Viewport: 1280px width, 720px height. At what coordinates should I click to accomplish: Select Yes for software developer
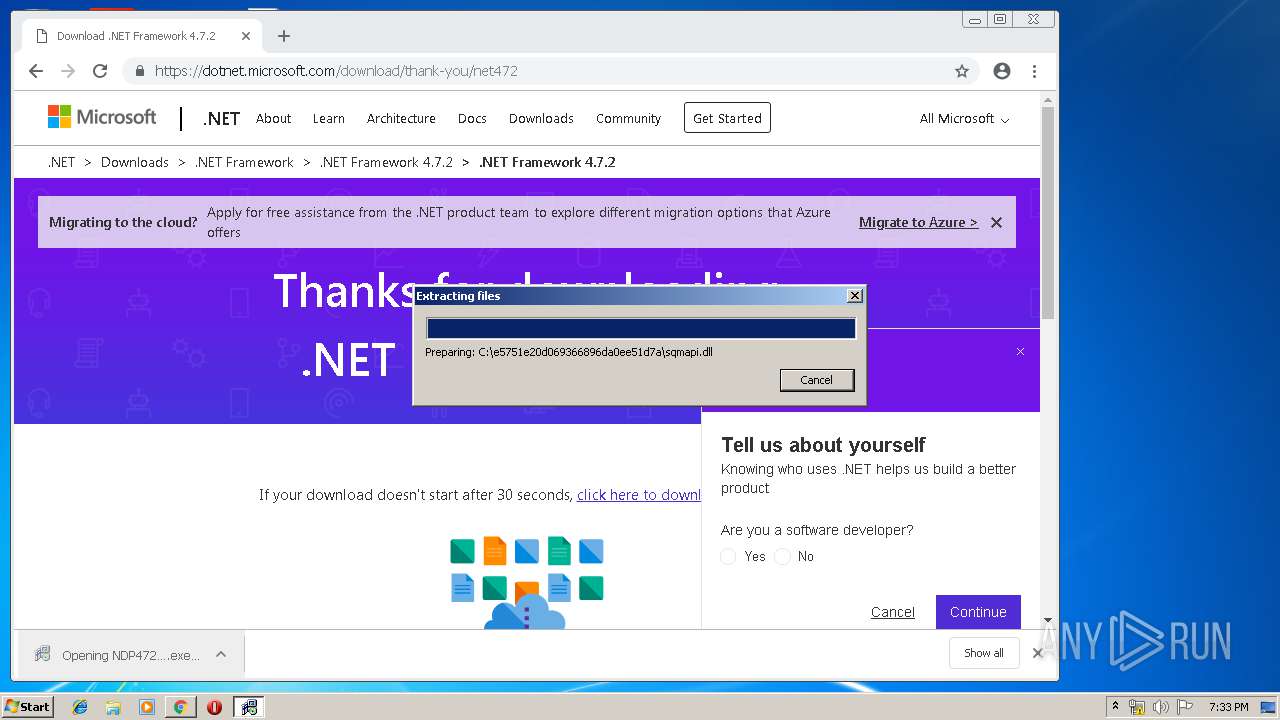728,556
